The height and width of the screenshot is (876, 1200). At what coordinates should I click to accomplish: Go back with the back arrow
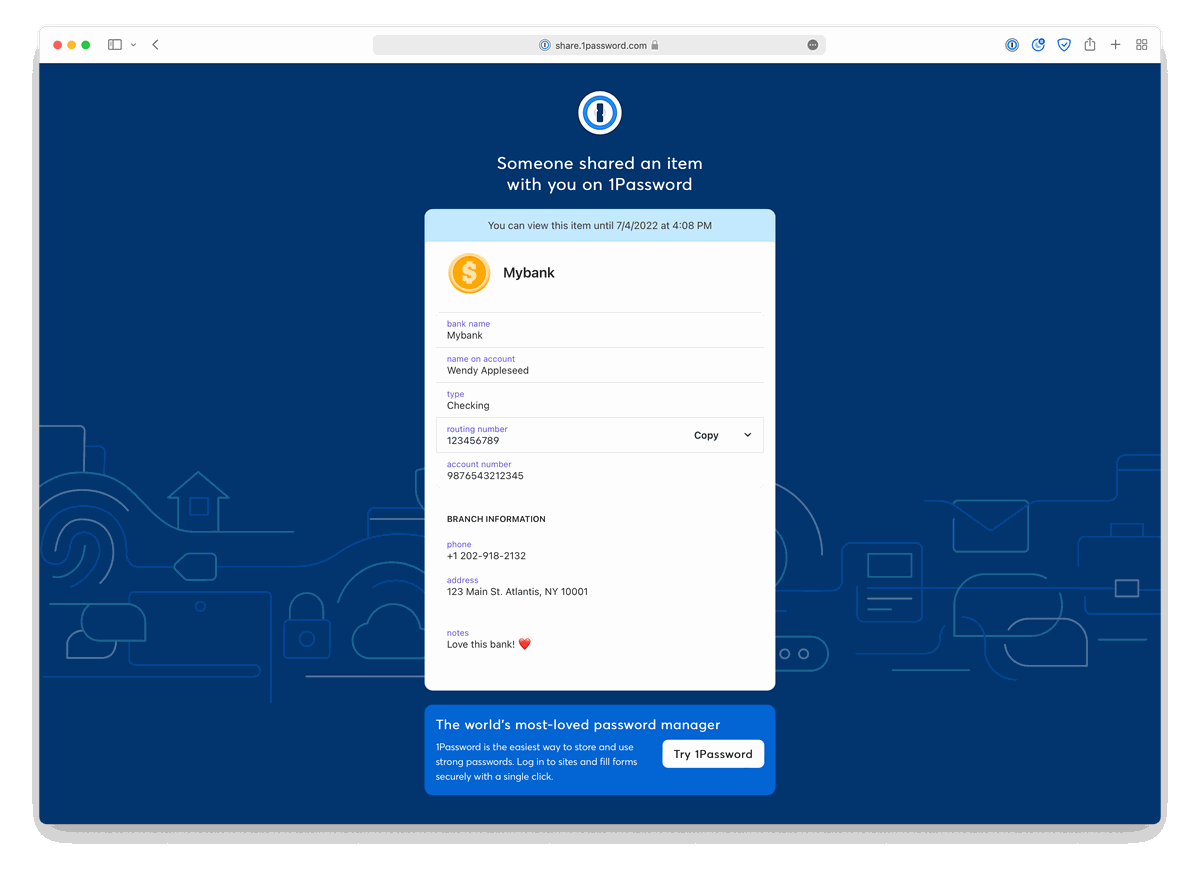coord(155,45)
